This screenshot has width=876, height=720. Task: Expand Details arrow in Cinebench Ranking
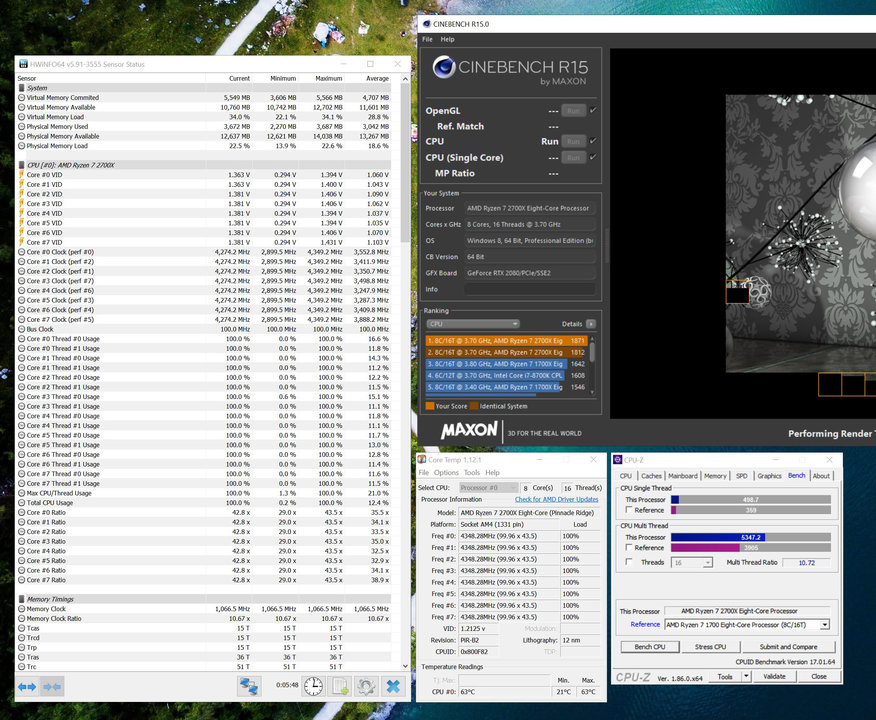(591, 324)
